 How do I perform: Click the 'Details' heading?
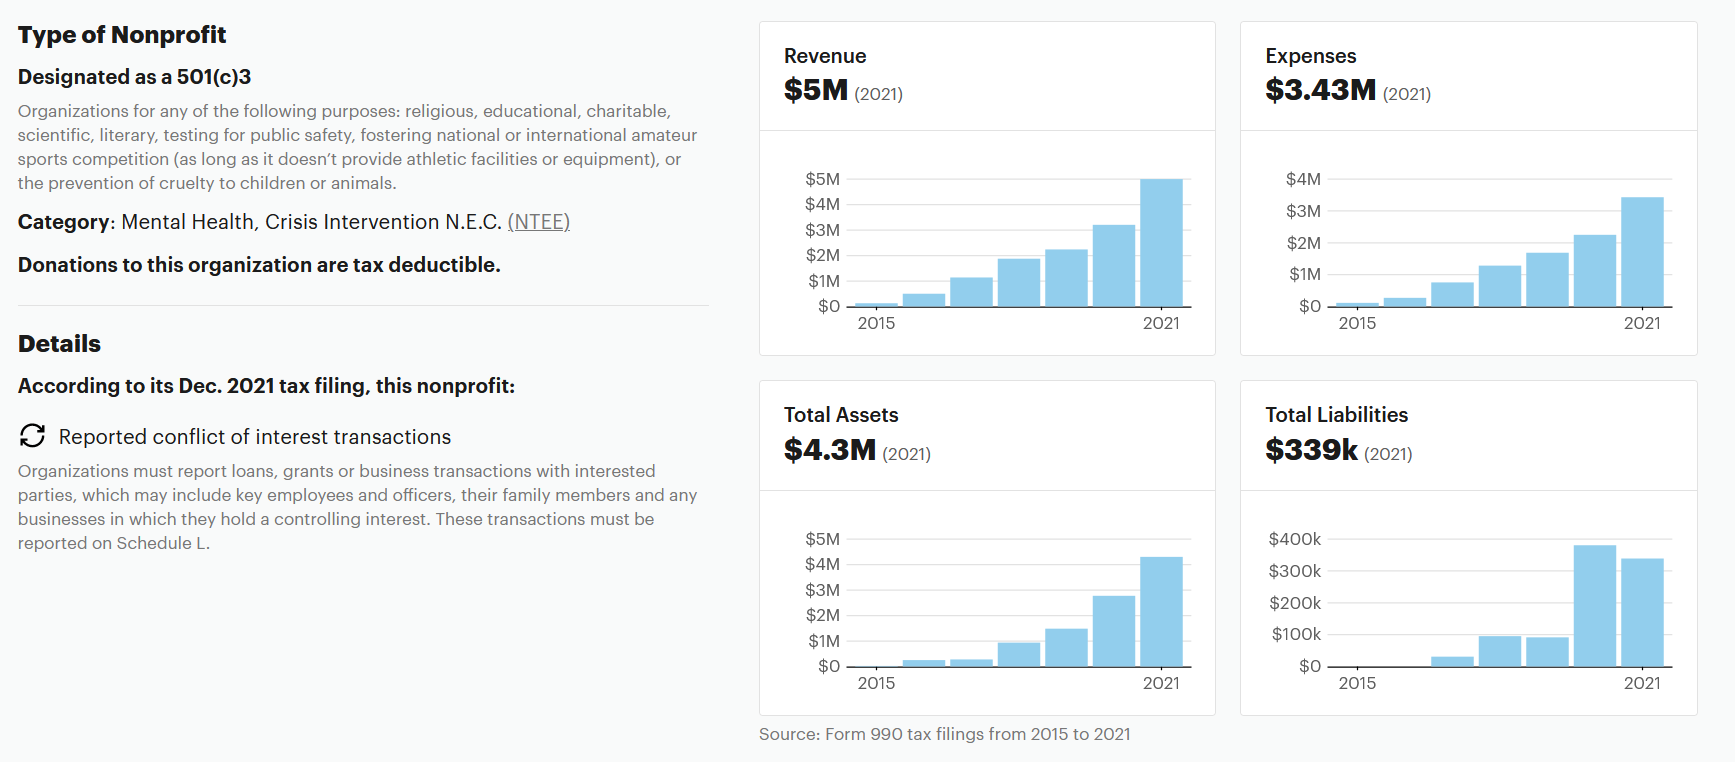[60, 344]
